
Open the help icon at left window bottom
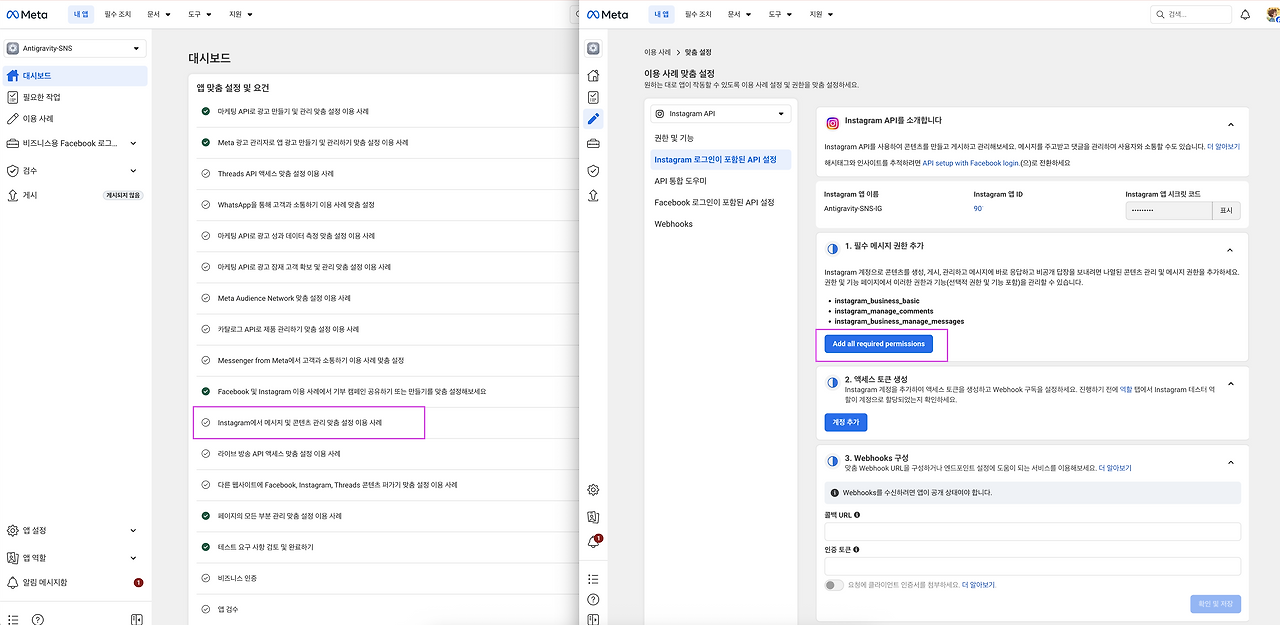click(38, 619)
